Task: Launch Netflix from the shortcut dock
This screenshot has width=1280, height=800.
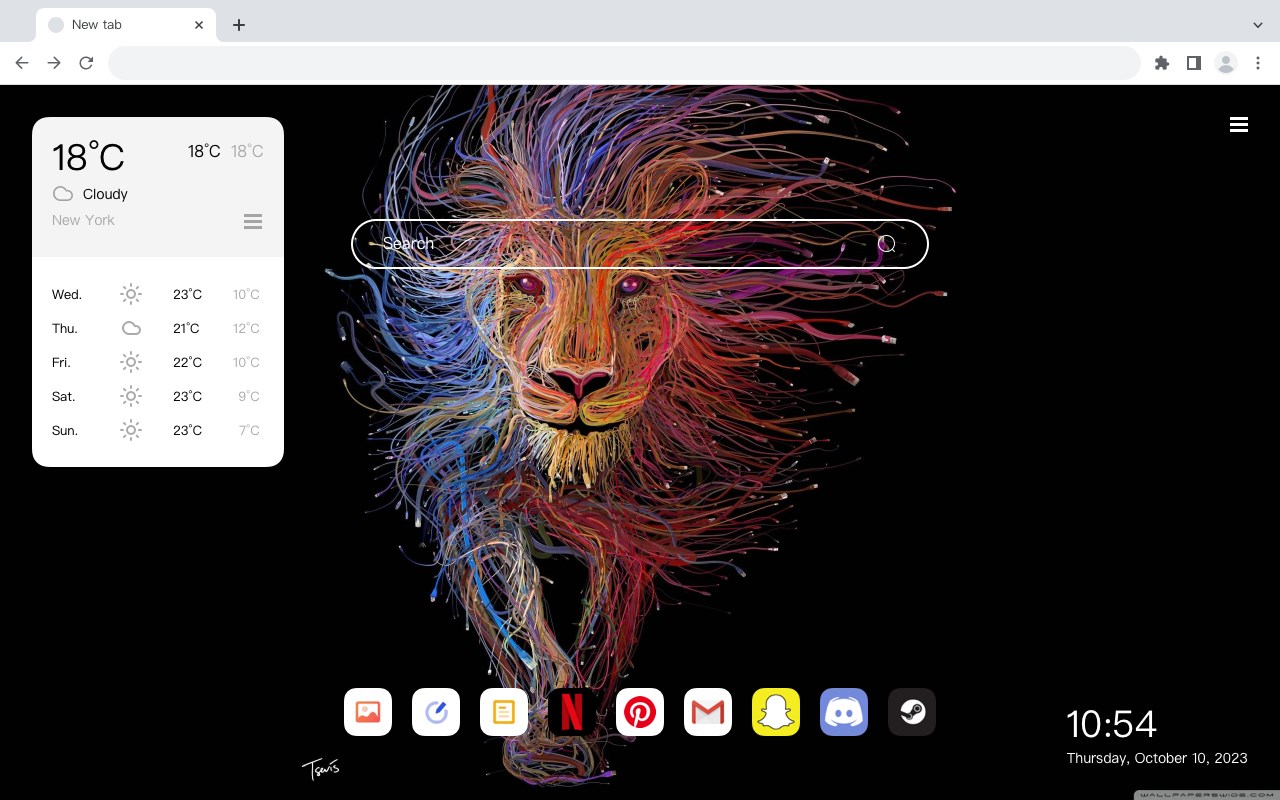Action: (x=572, y=712)
